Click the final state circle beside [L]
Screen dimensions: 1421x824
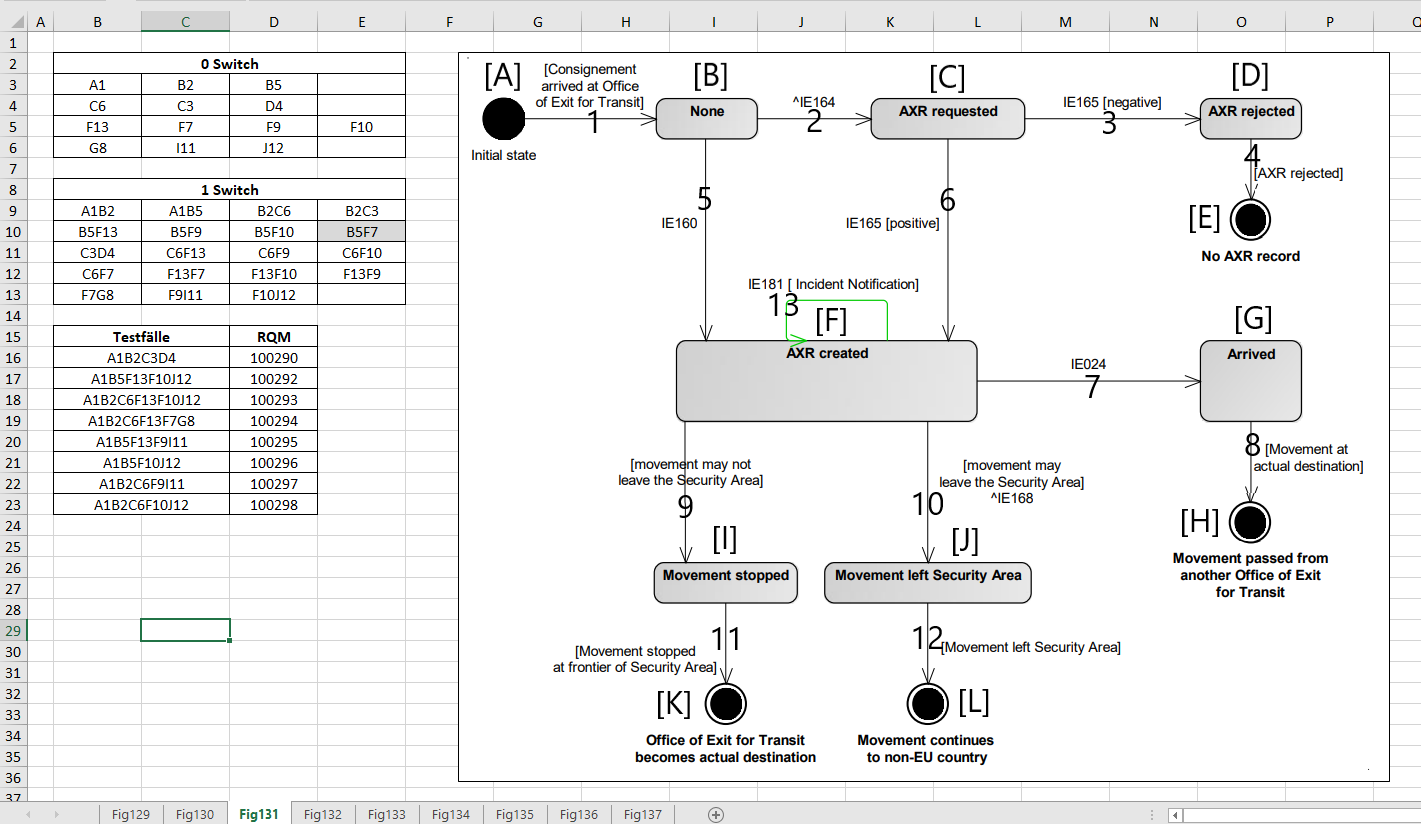click(927, 703)
